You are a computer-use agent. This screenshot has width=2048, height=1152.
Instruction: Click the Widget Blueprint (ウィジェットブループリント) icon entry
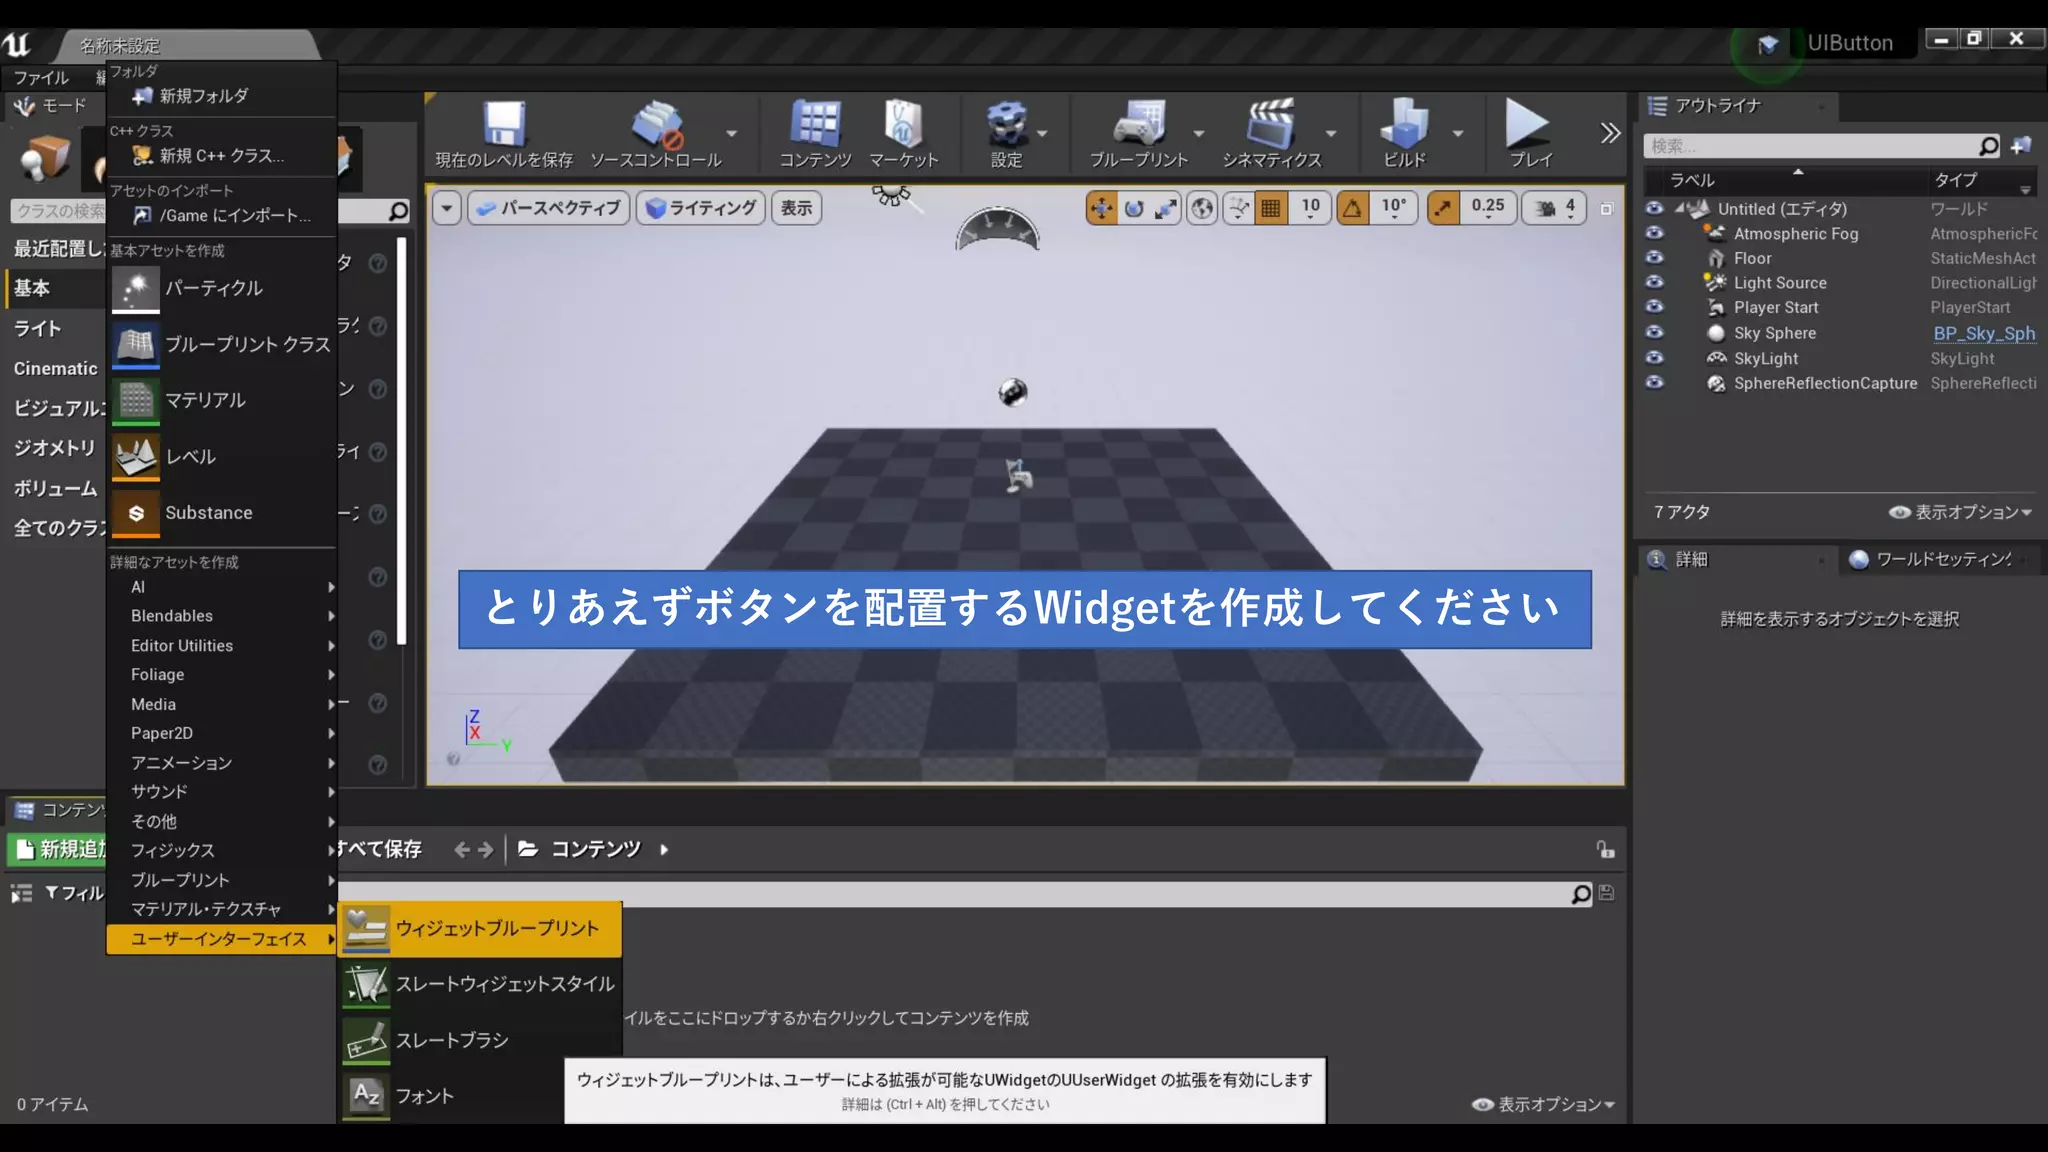[367, 929]
